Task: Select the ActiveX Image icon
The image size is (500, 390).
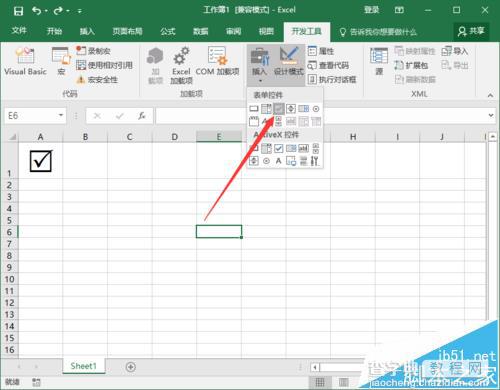Action: [x=291, y=161]
